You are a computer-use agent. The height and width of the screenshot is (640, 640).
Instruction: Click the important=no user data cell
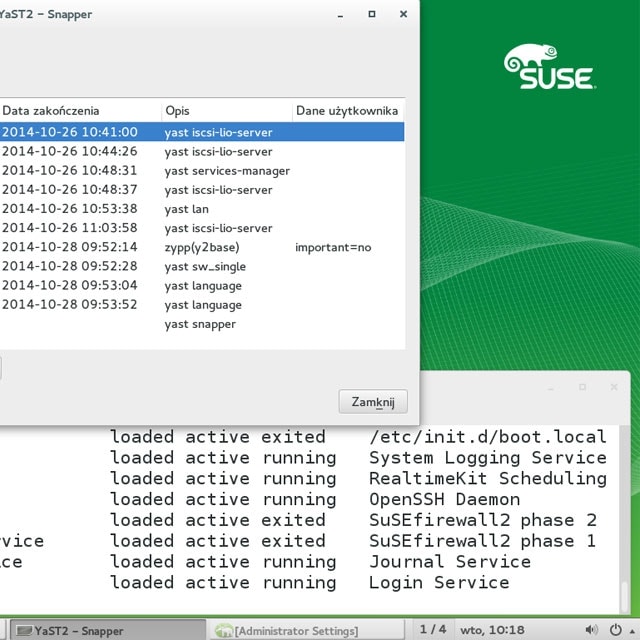(333, 247)
